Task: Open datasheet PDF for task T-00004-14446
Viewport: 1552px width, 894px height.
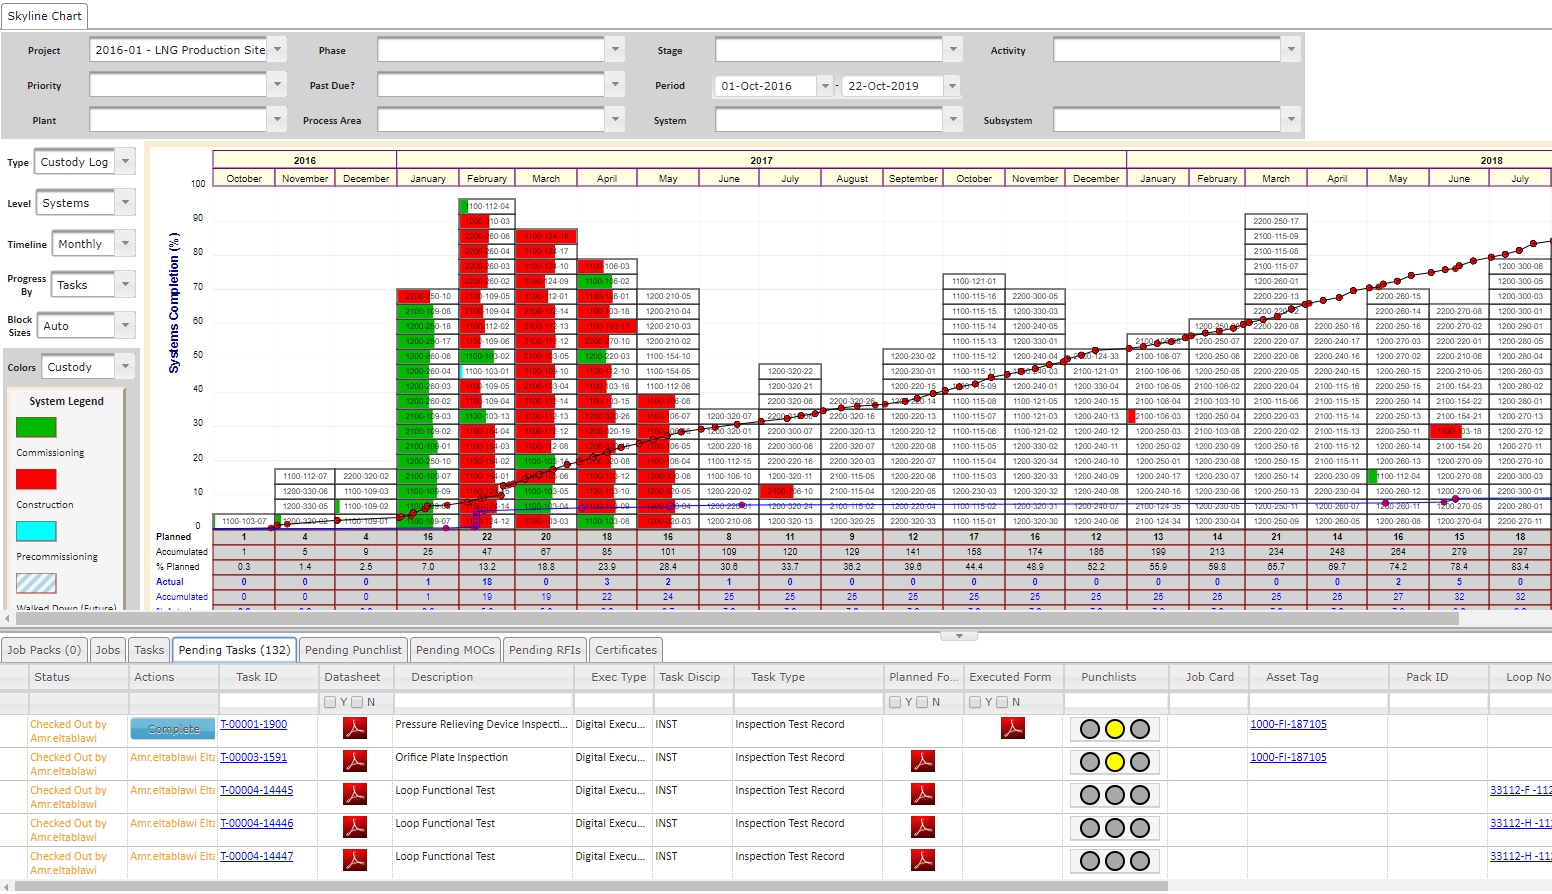Action: 355,827
